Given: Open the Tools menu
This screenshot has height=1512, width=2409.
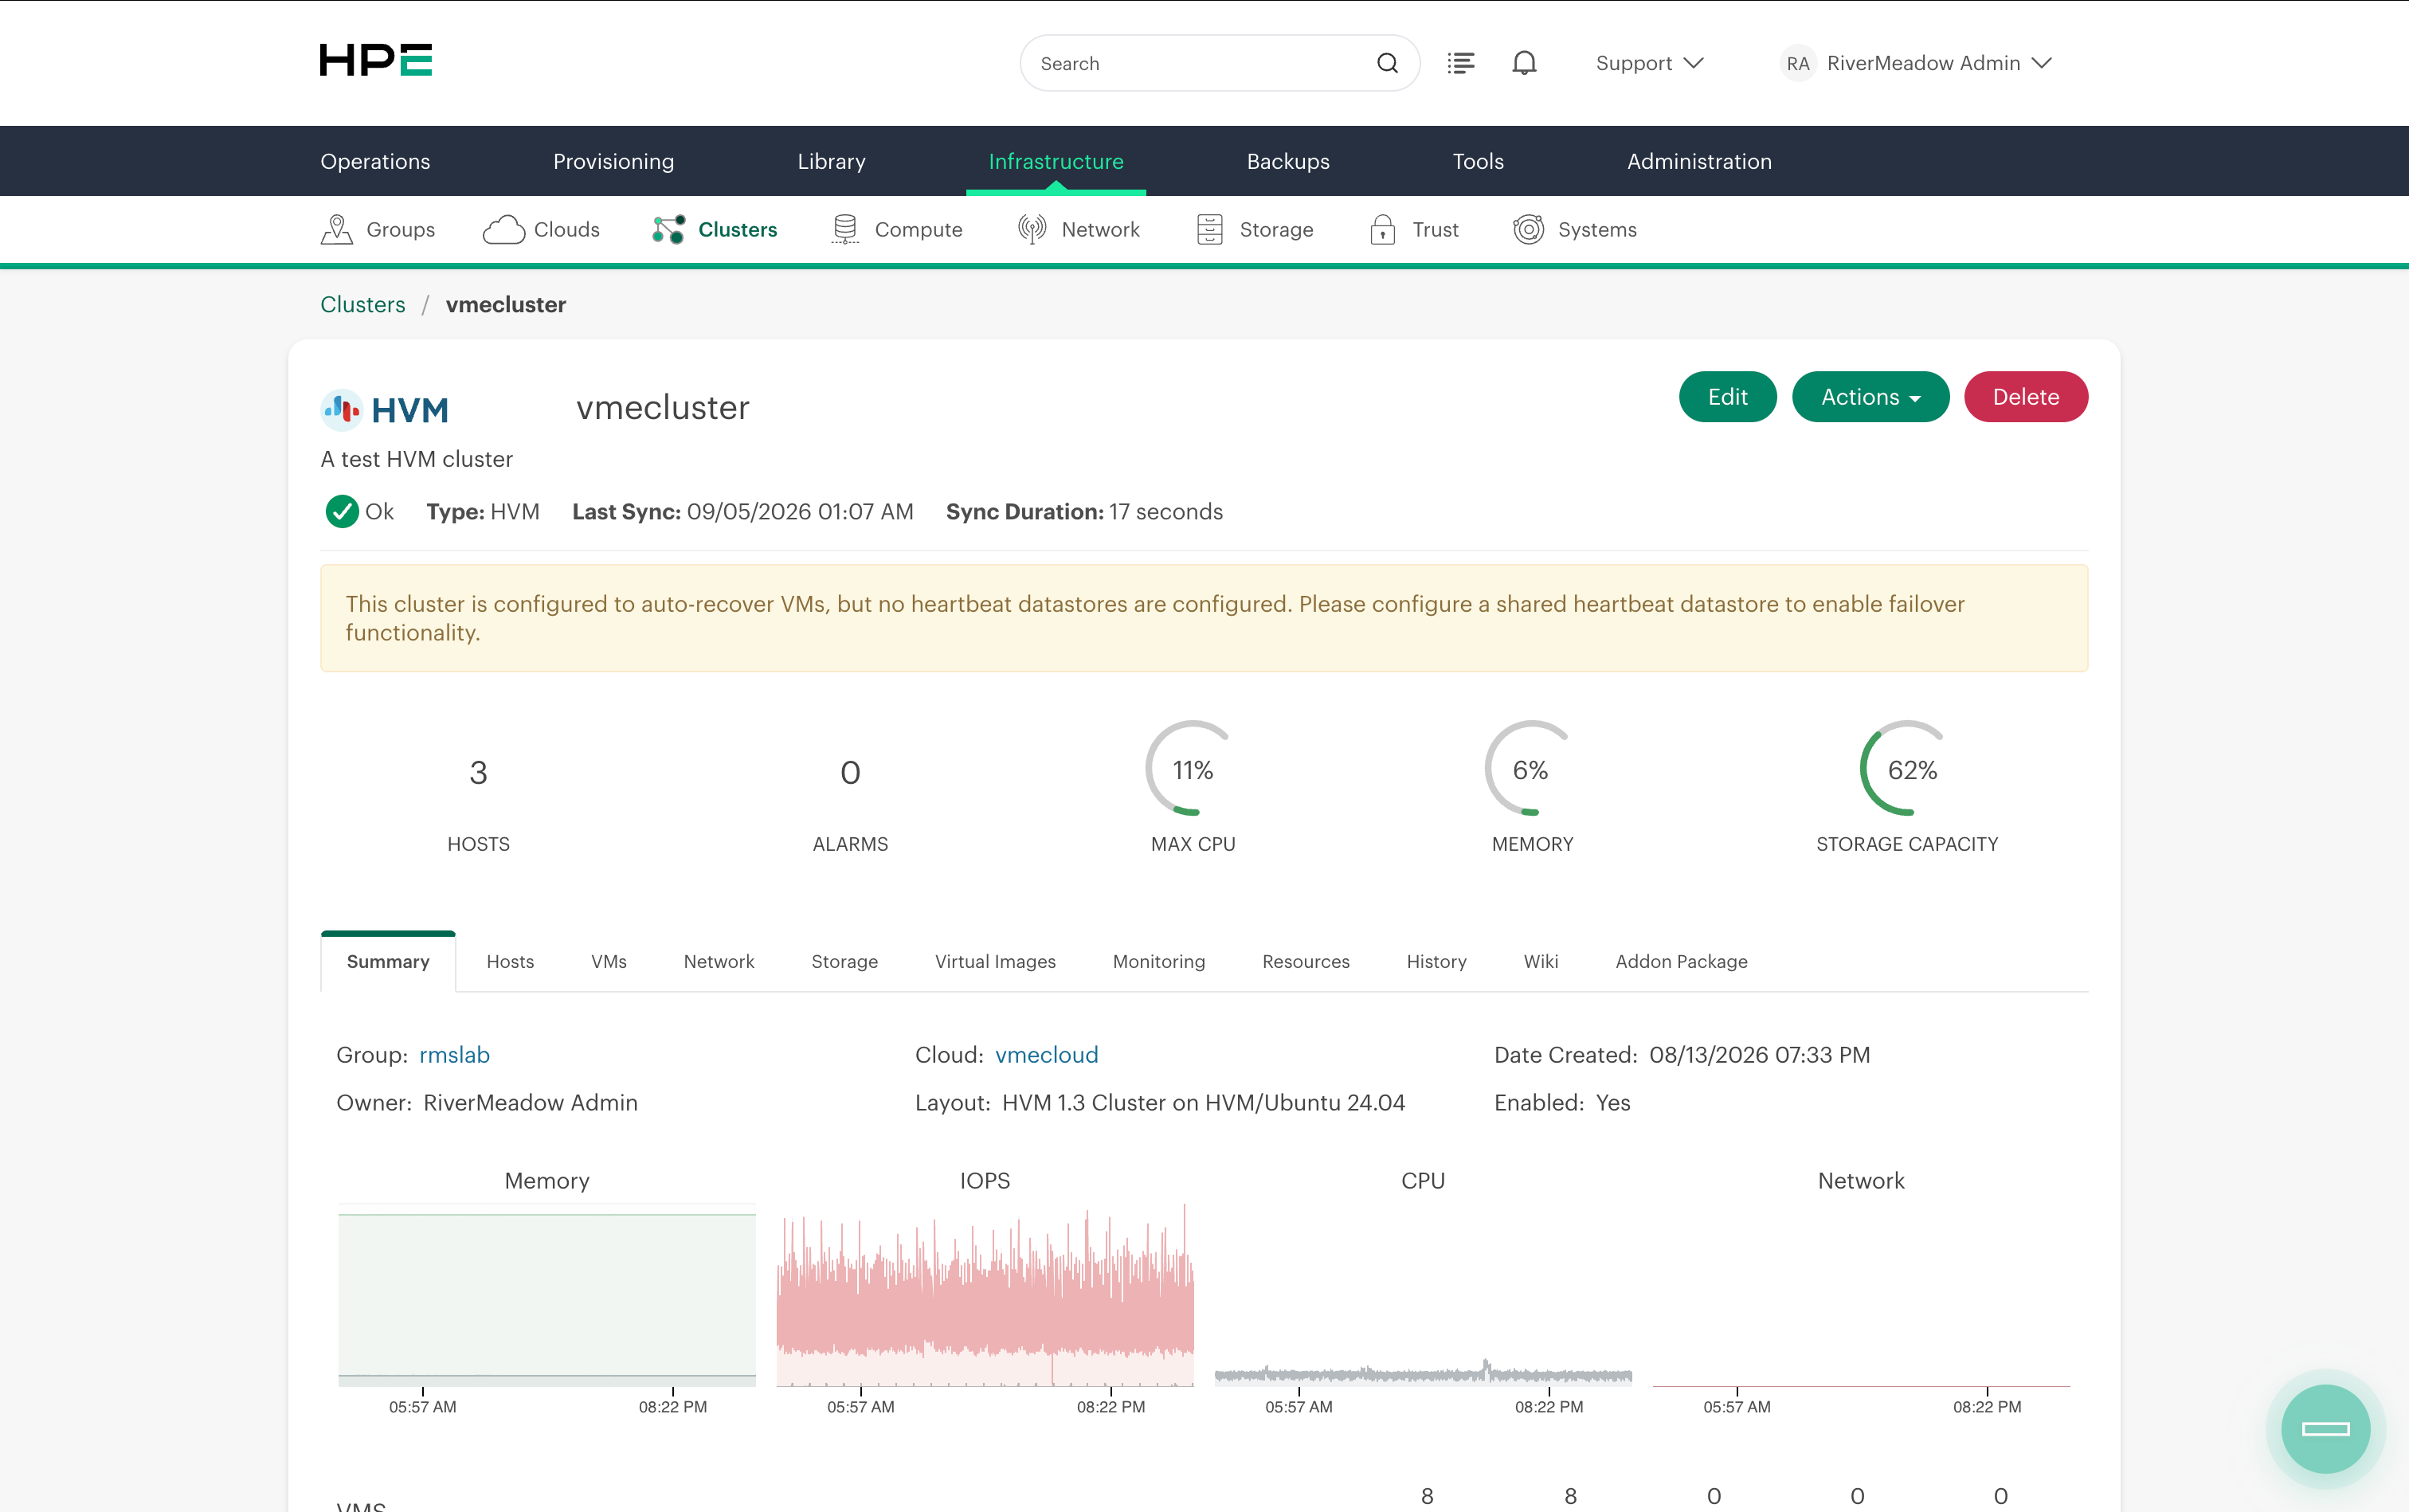Looking at the screenshot, I should click(1478, 161).
